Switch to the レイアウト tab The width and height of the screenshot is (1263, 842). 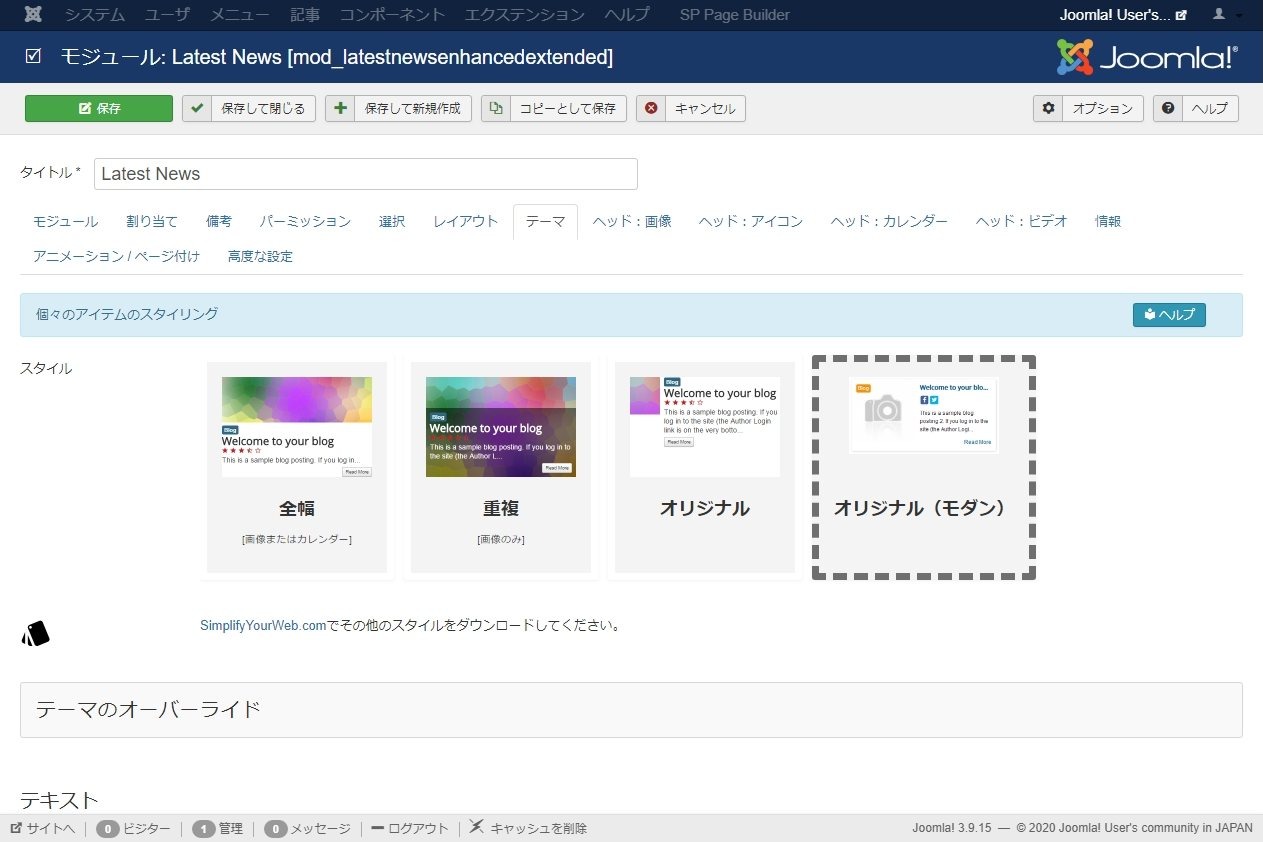(x=465, y=222)
